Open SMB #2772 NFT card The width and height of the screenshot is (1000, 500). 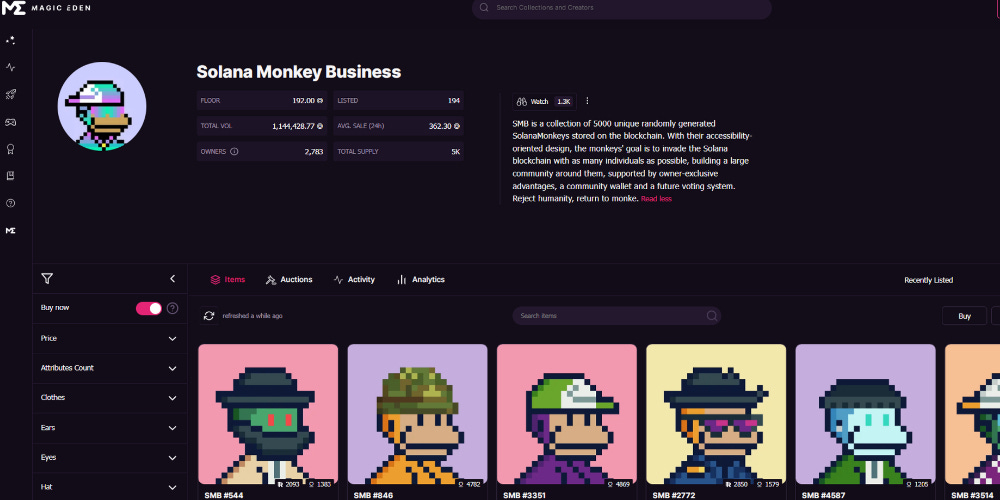(x=716, y=422)
